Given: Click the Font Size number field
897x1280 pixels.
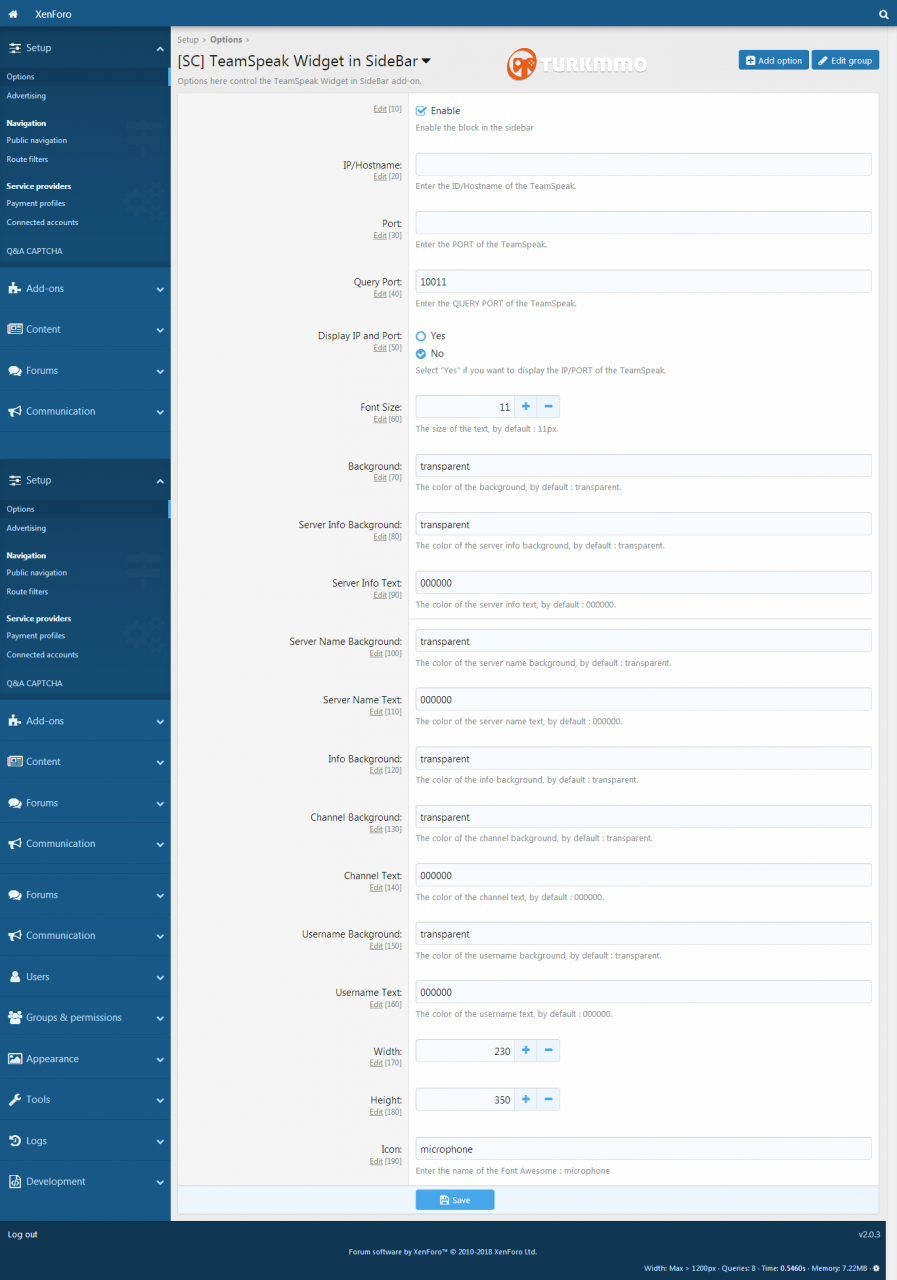Looking at the screenshot, I should (465, 407).
